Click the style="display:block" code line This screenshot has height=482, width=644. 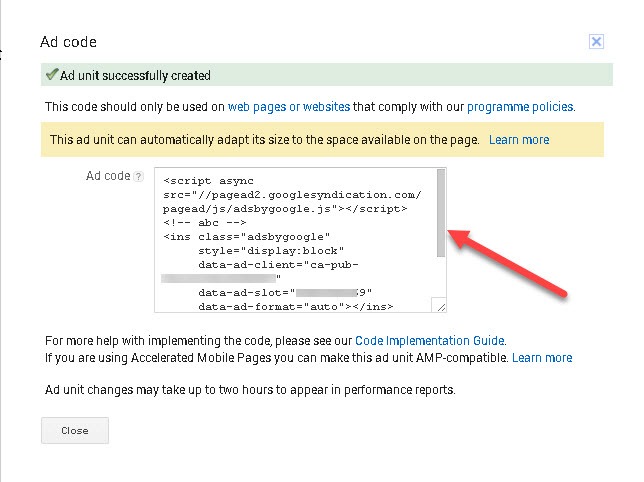[x=270, y=251]
